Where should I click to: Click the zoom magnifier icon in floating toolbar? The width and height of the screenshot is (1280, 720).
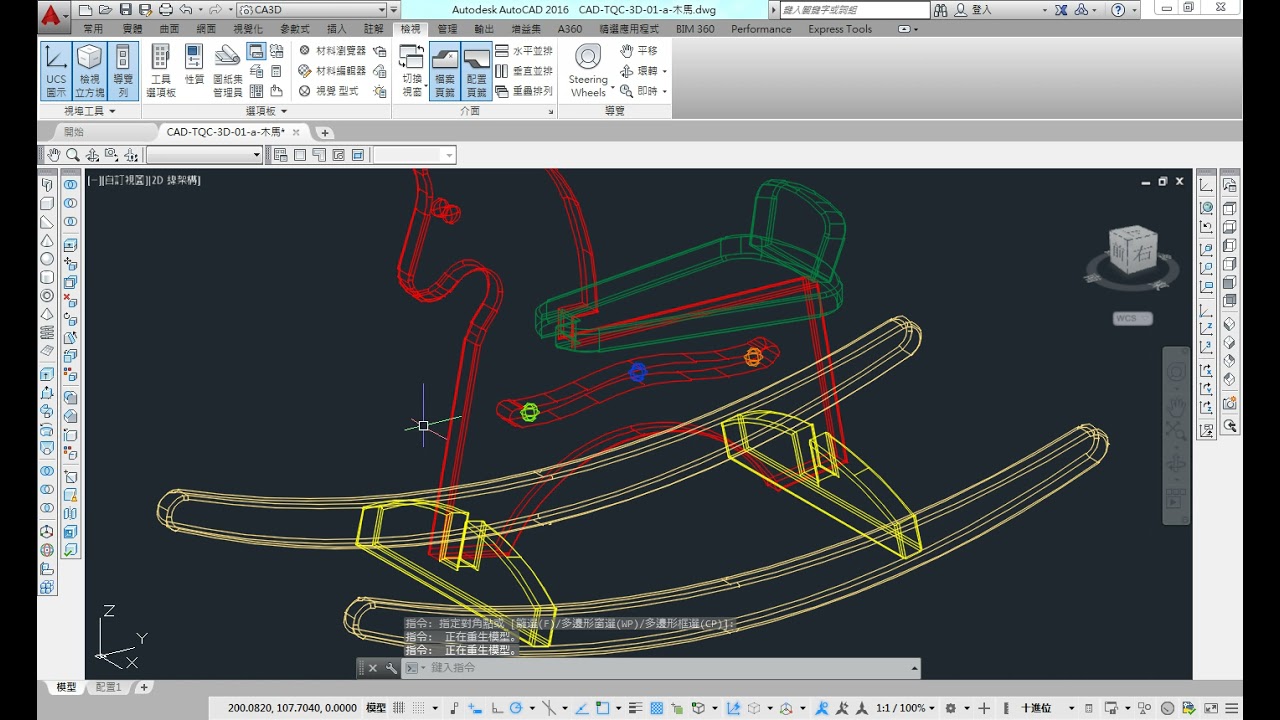coord(73,155)
